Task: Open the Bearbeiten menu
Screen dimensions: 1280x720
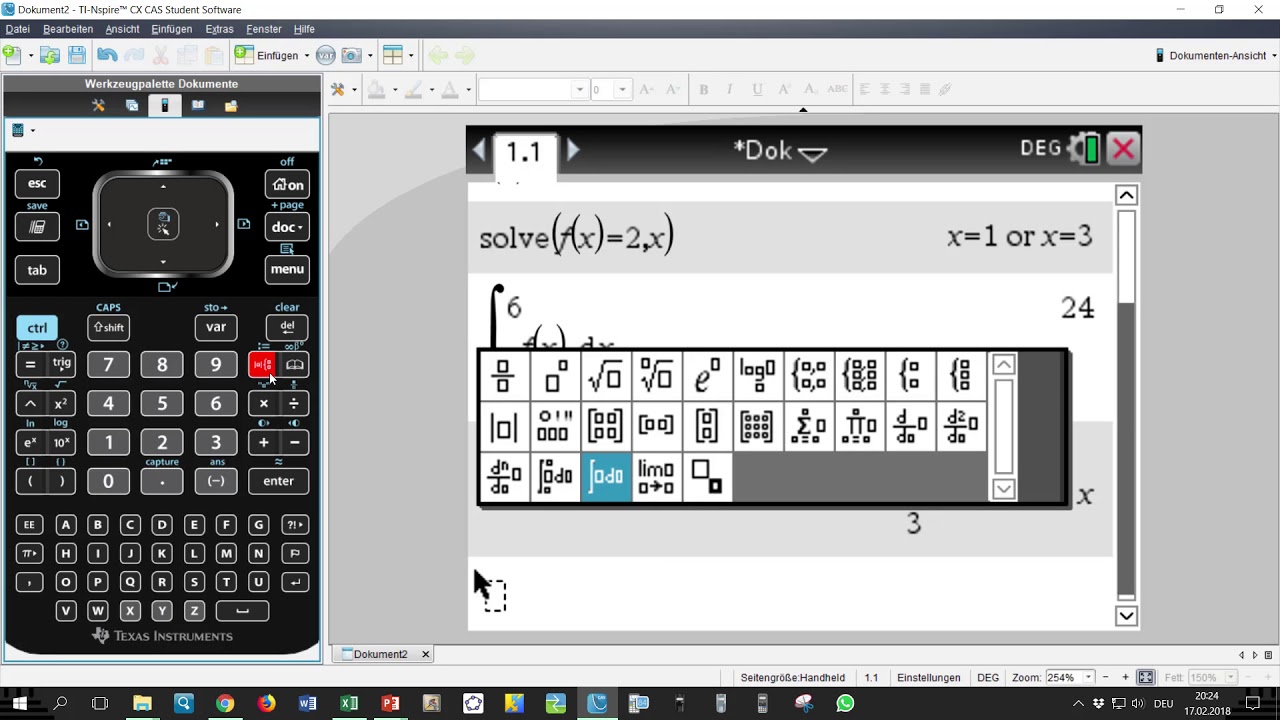Action: pyautogui.click(x=68, y=29)
